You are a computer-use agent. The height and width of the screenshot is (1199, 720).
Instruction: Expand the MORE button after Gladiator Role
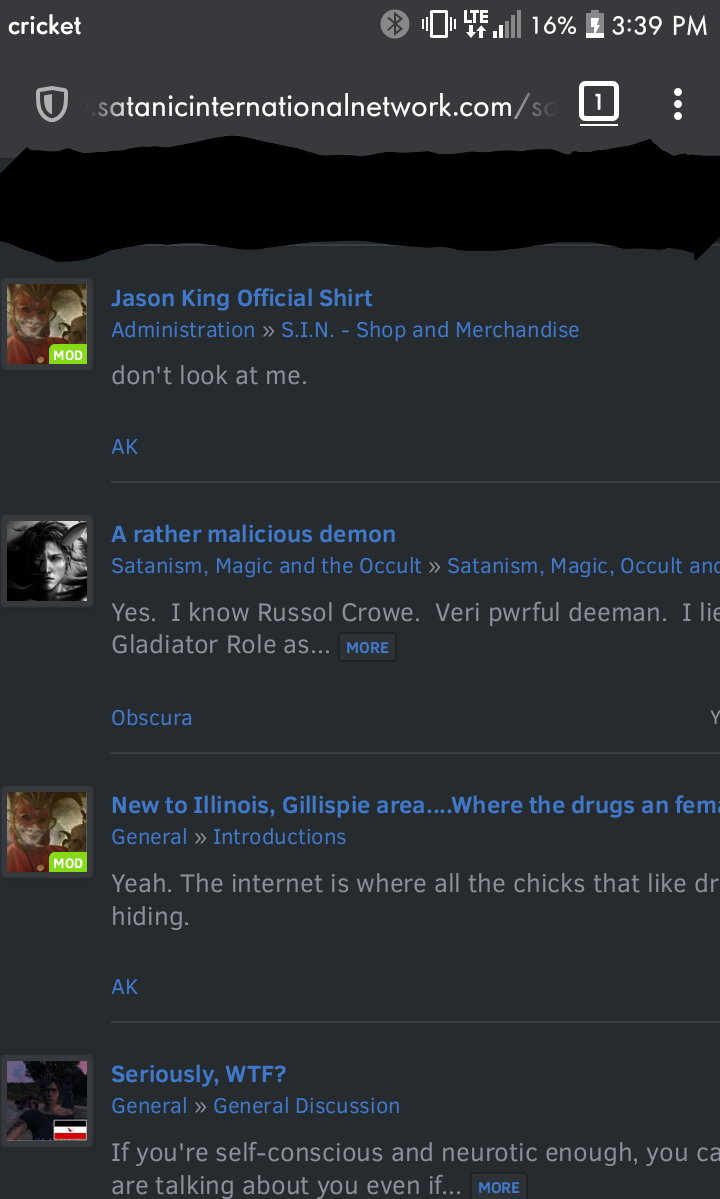click(368, 647)
